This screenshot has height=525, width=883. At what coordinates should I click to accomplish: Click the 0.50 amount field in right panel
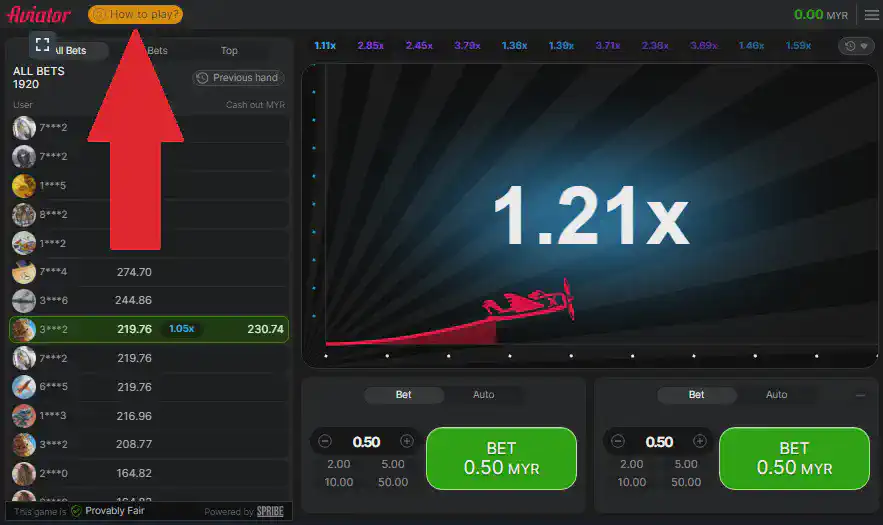point(659,442)
